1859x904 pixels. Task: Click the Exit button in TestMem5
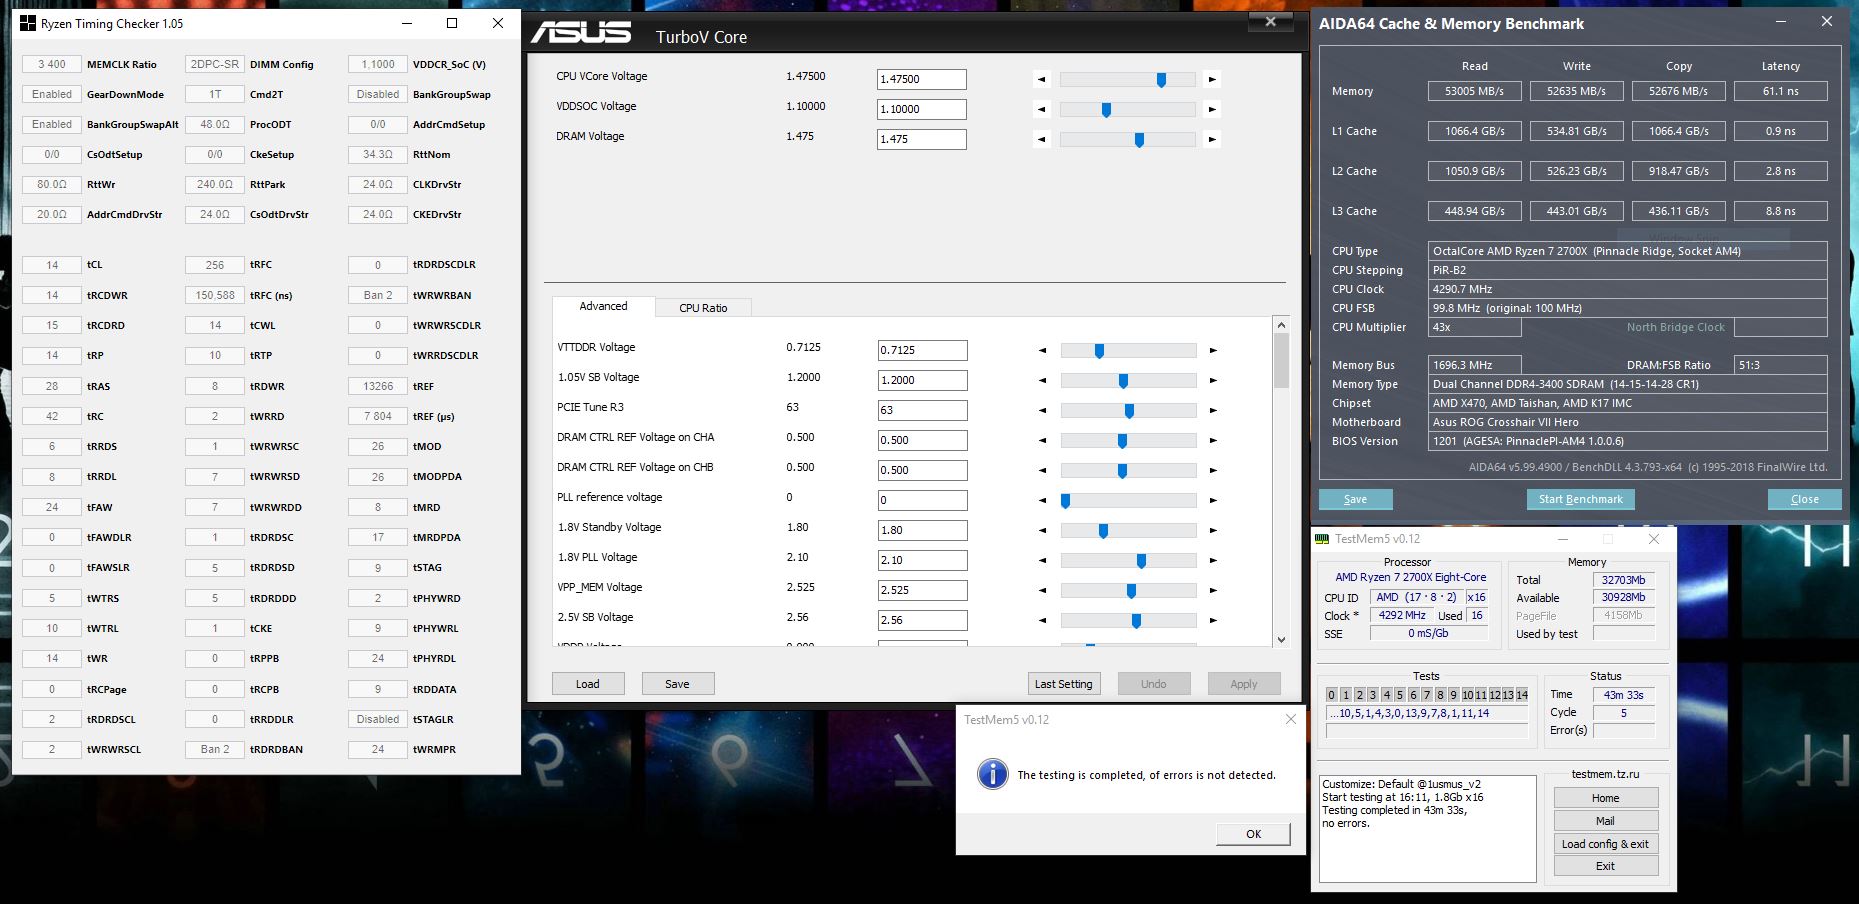point(1606,866)
